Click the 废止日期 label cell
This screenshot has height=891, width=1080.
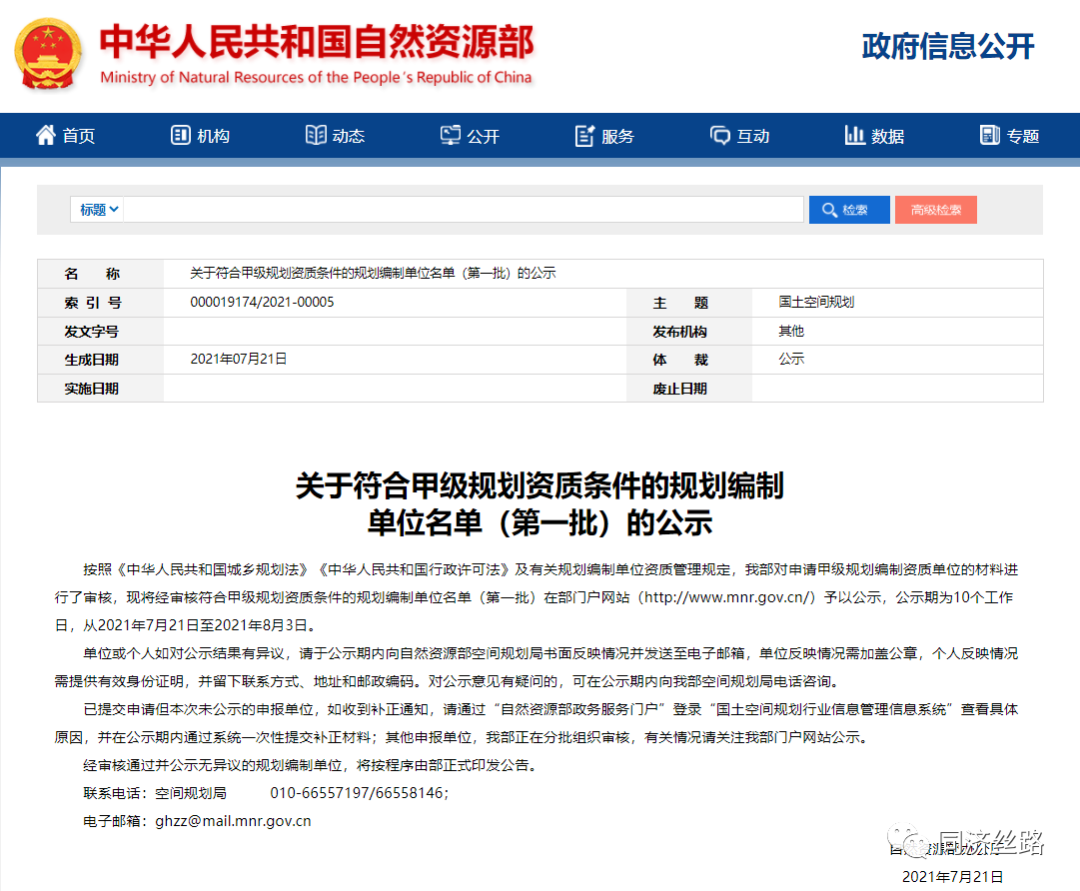tap(689, 388)
